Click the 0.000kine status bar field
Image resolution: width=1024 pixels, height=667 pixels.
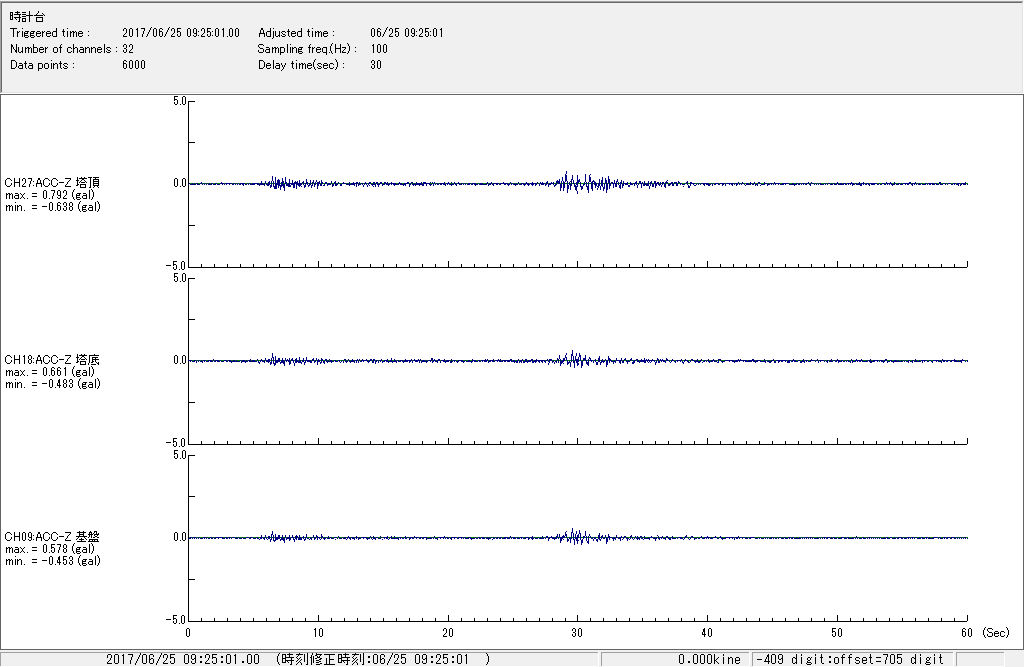pyautogui.click(x=708, y=659)
